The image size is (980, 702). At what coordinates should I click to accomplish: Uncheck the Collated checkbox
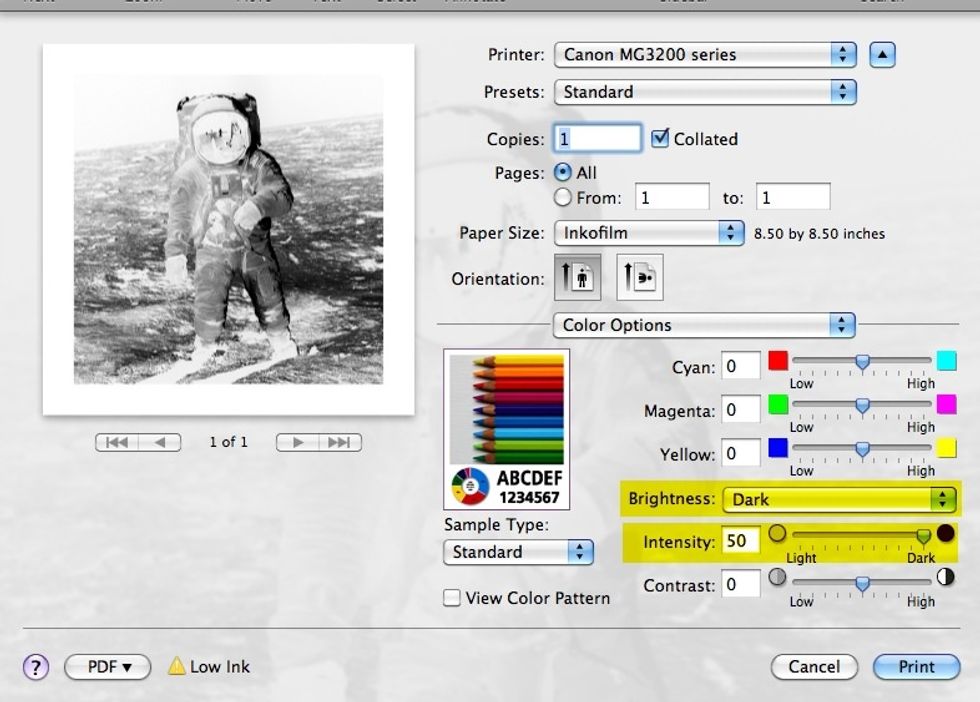coord(660,139)
